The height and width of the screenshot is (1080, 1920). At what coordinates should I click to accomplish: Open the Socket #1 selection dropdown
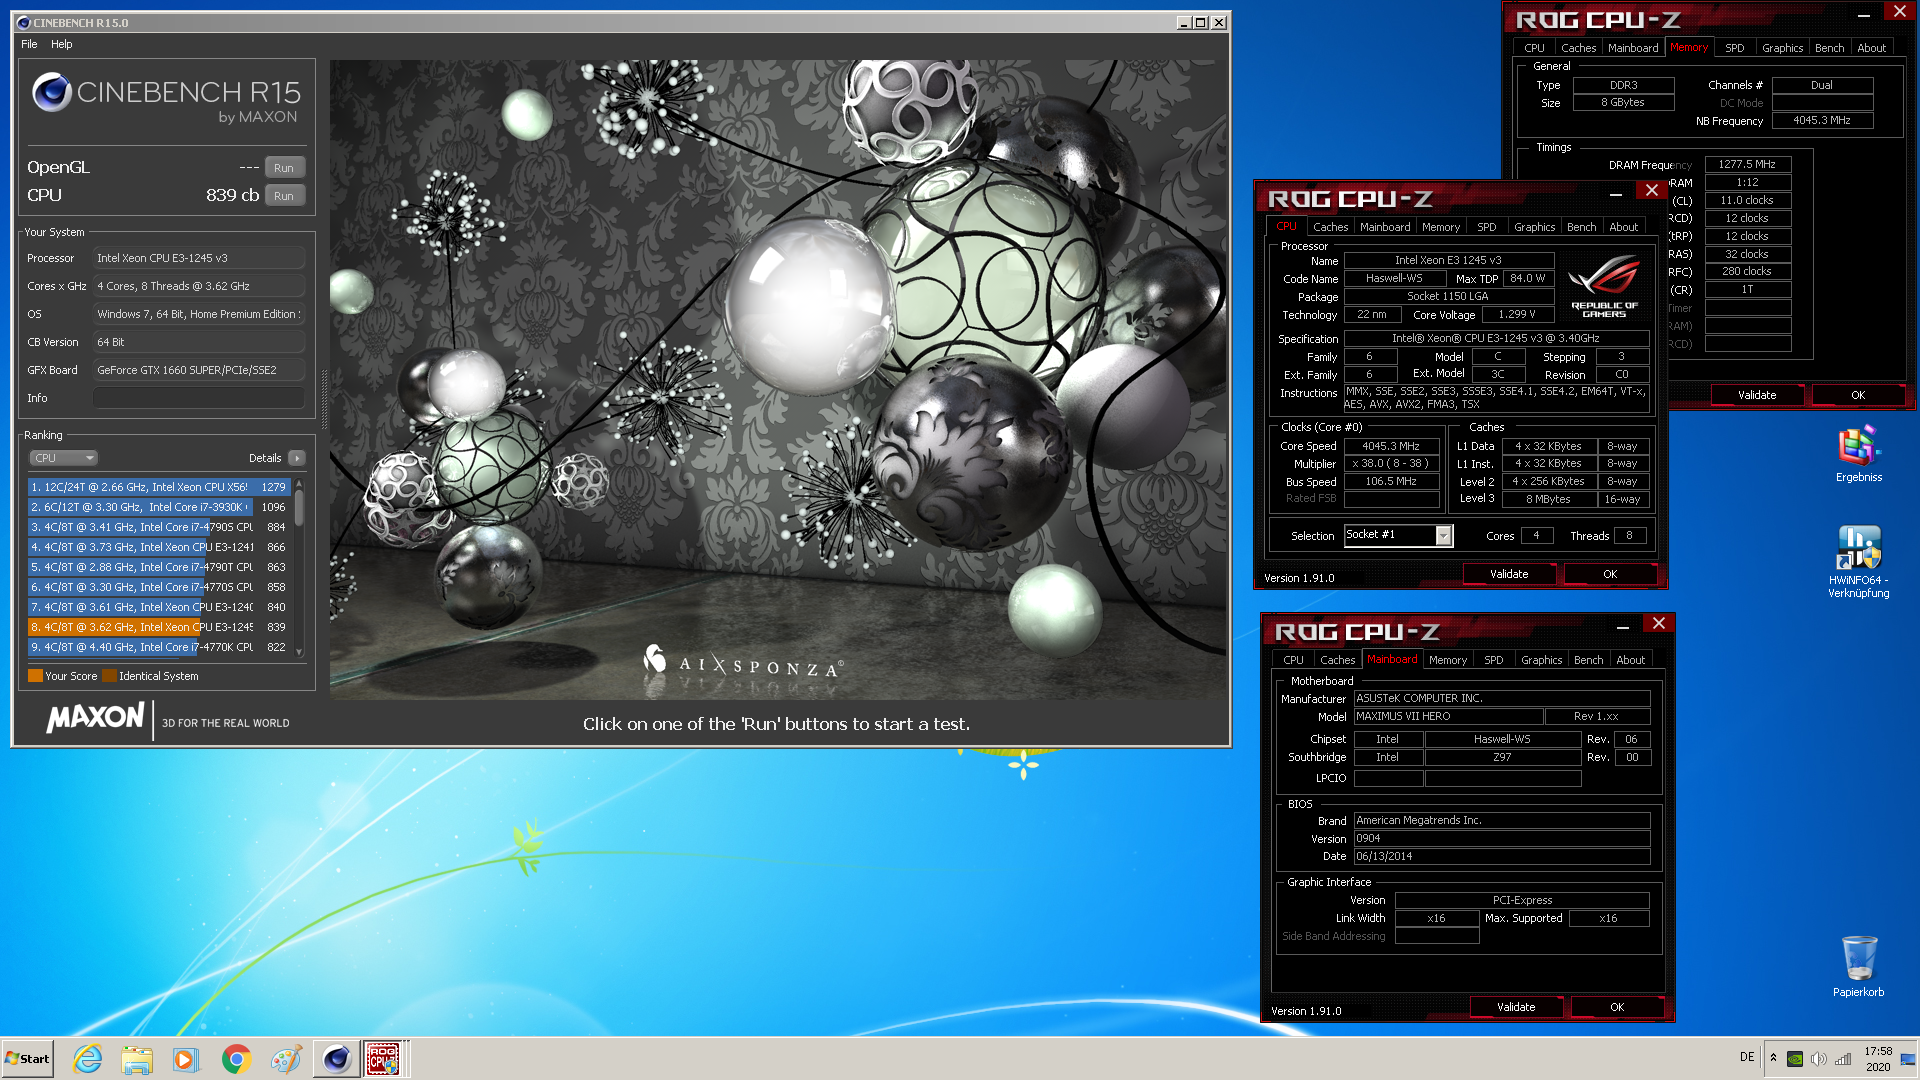tap(1398, 535)
